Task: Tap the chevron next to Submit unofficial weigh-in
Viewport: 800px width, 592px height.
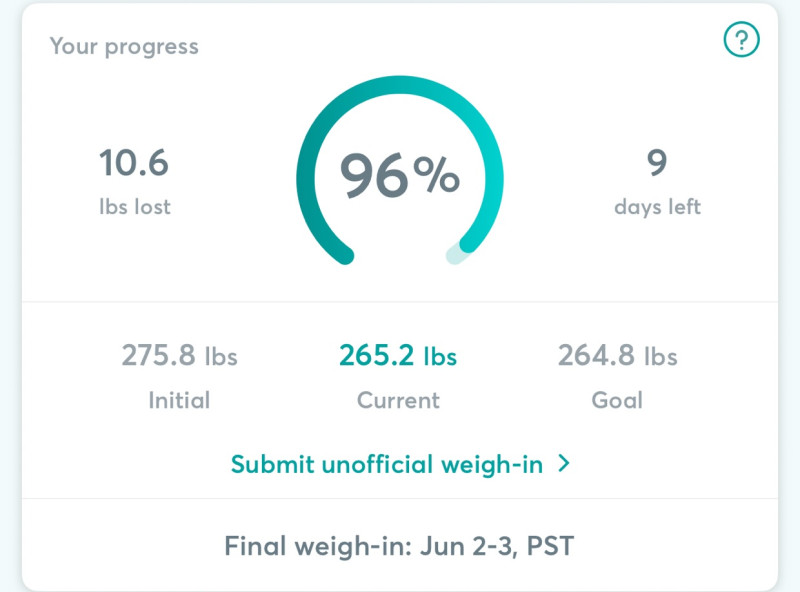Action: pyautogui.click(x=564, y=463)
